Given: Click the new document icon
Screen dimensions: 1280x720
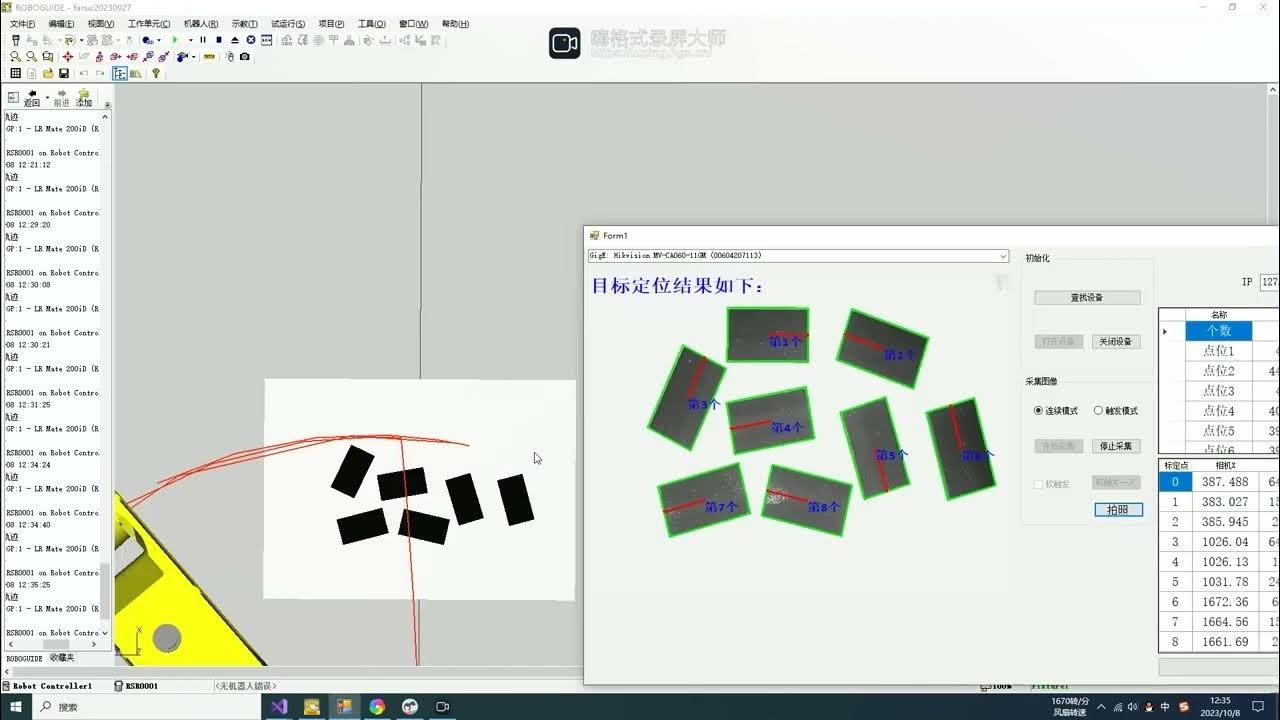Looking at the screenshot, I should point(31,73).
